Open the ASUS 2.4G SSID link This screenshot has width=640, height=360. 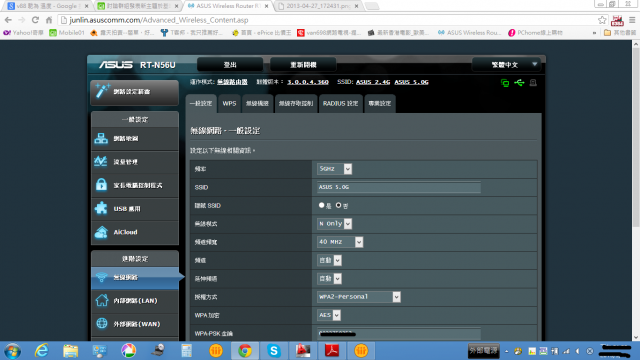(x=373, y=82)
